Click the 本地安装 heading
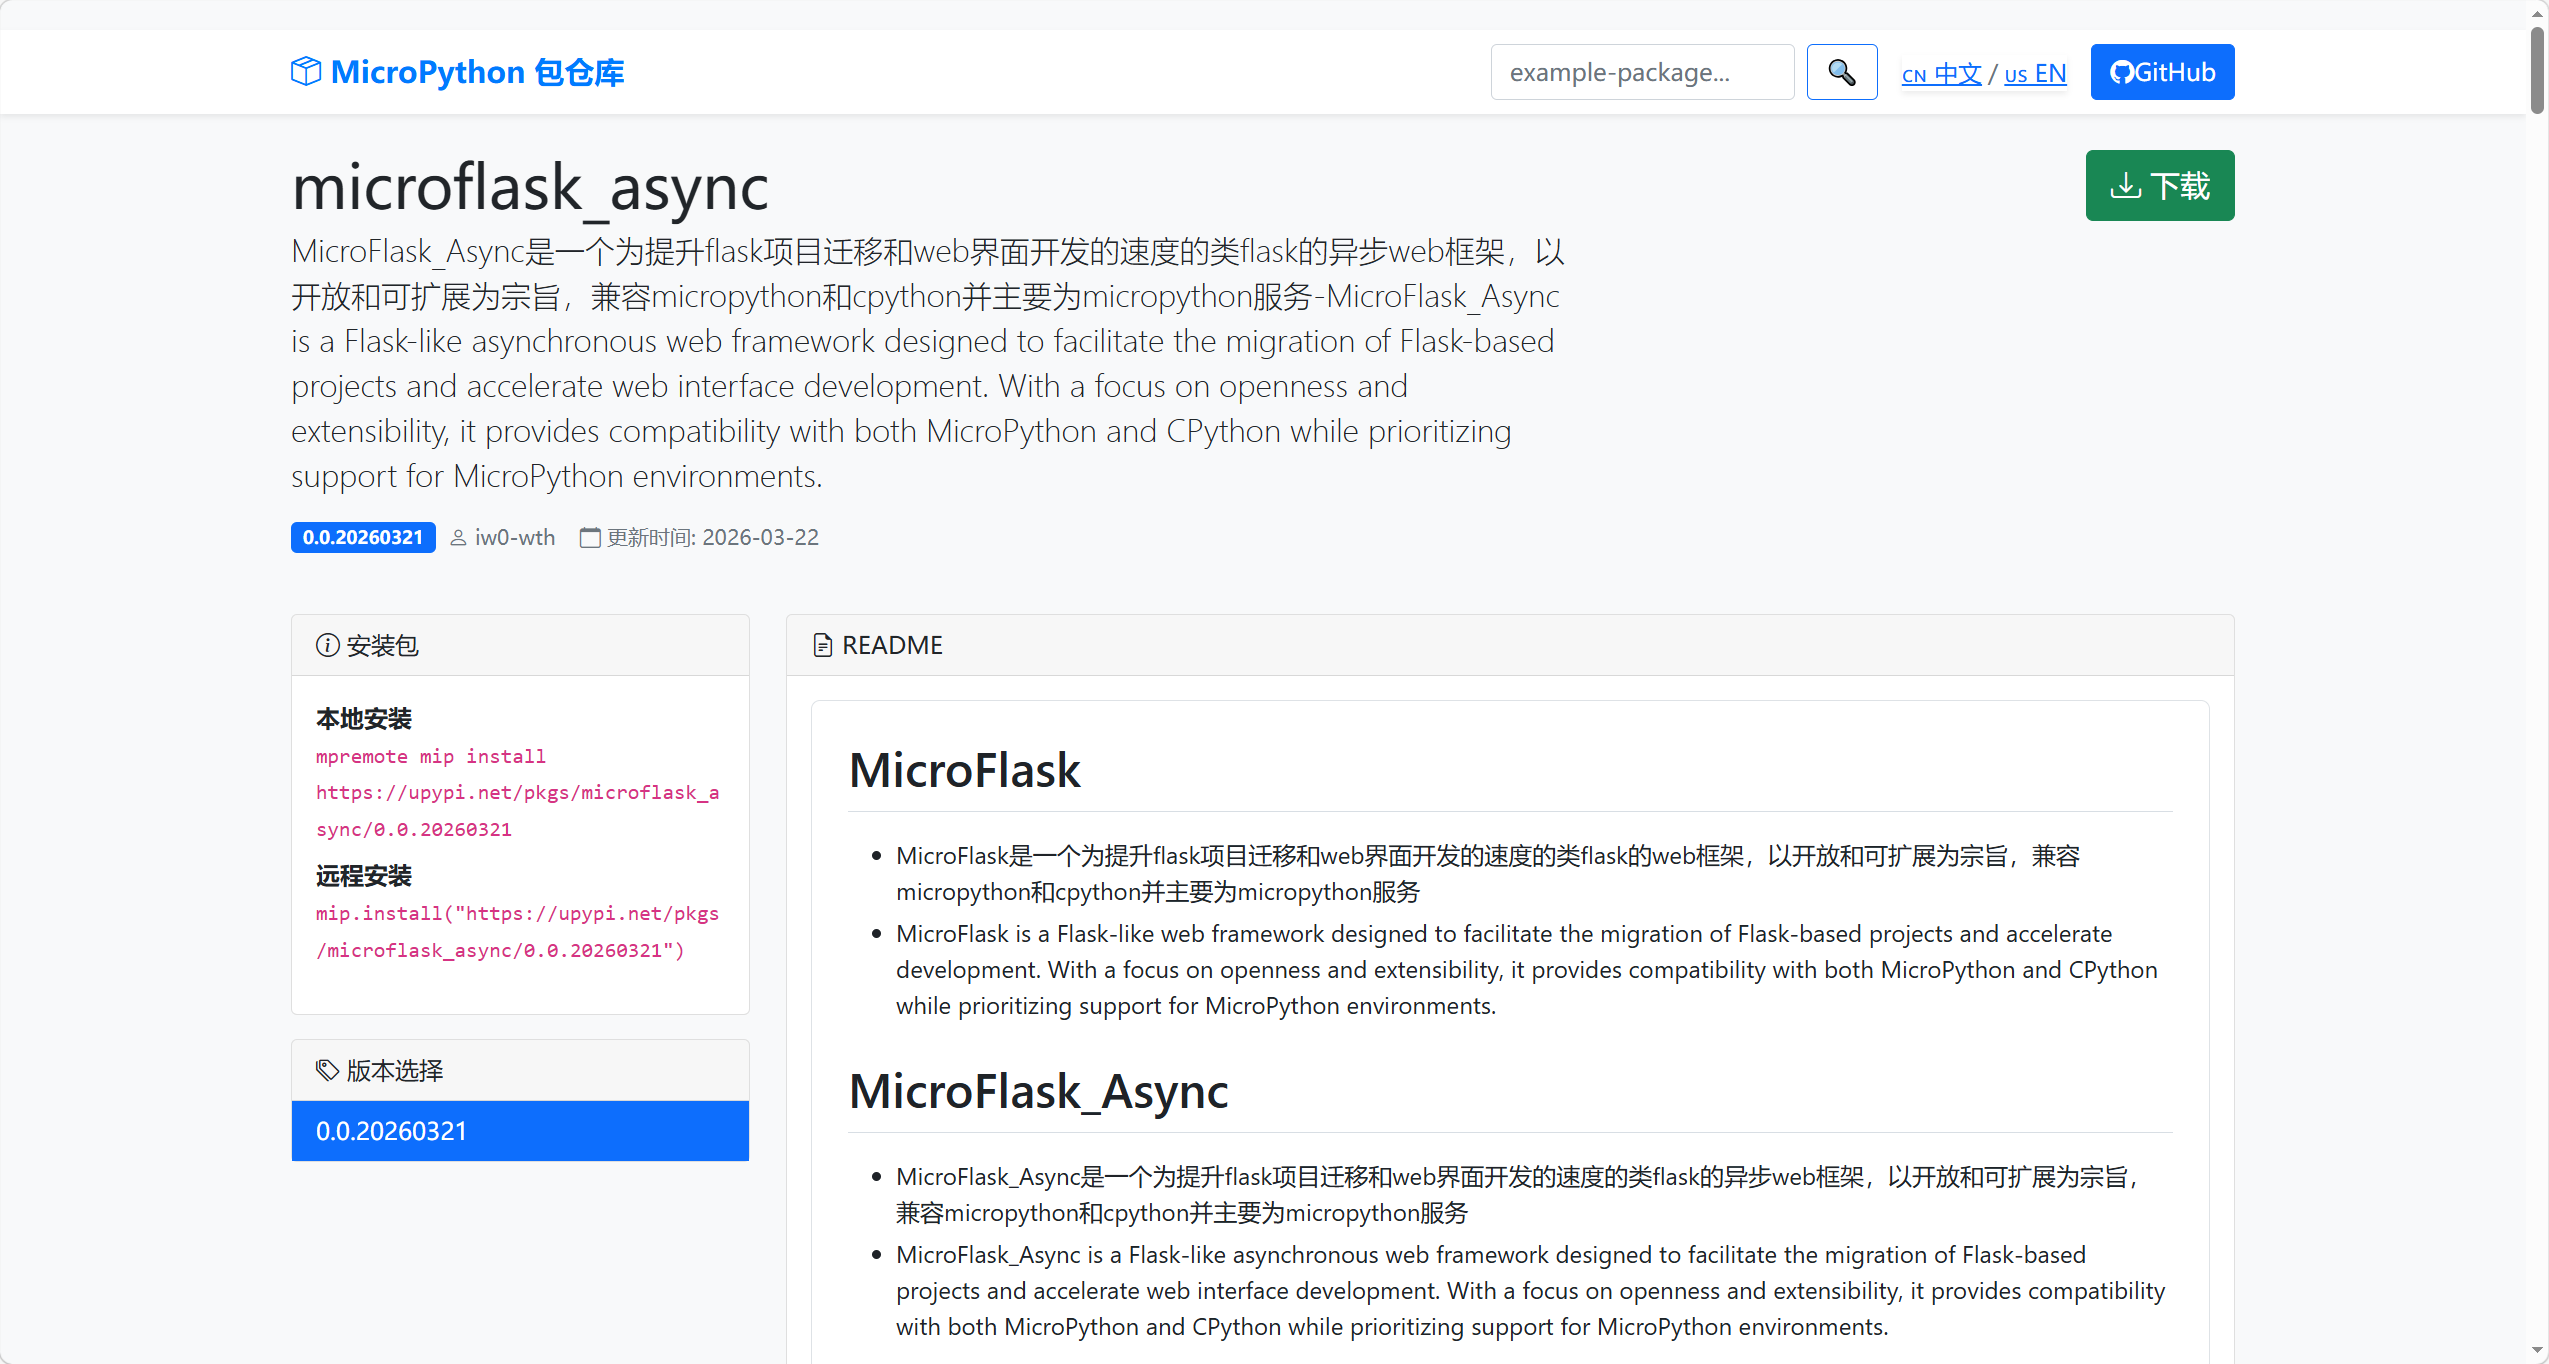This screenshot has height=1364, width=2549. point(364,718)
